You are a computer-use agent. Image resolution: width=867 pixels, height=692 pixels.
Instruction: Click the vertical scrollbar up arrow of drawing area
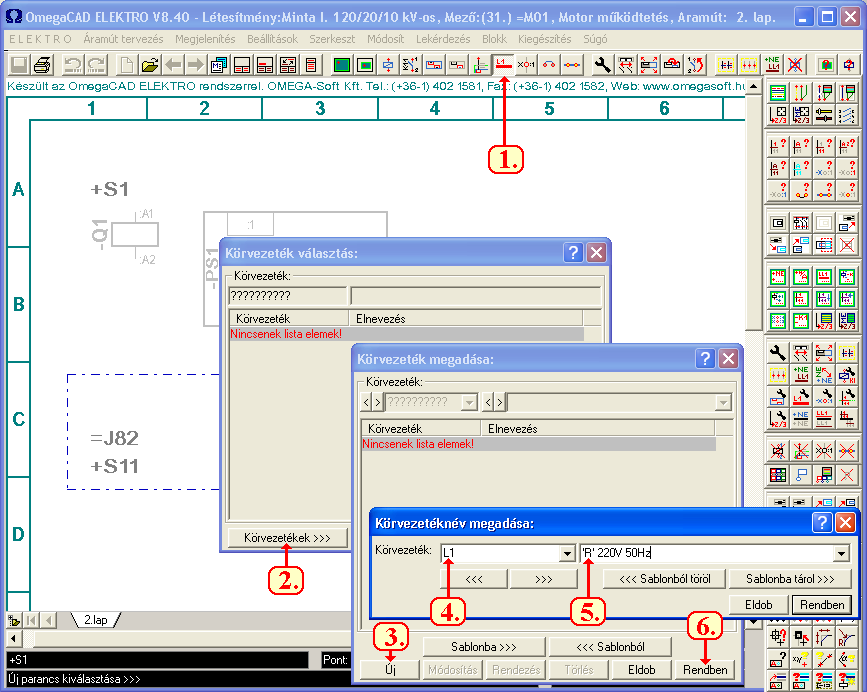753,88
